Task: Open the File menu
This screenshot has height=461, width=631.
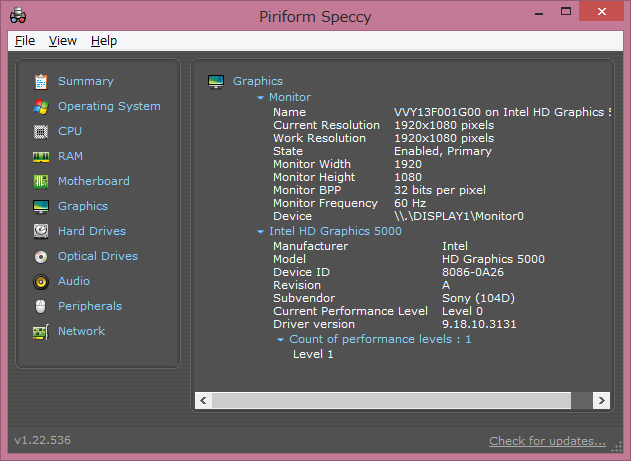Action: pyautogui.click(x=25, y=41)
